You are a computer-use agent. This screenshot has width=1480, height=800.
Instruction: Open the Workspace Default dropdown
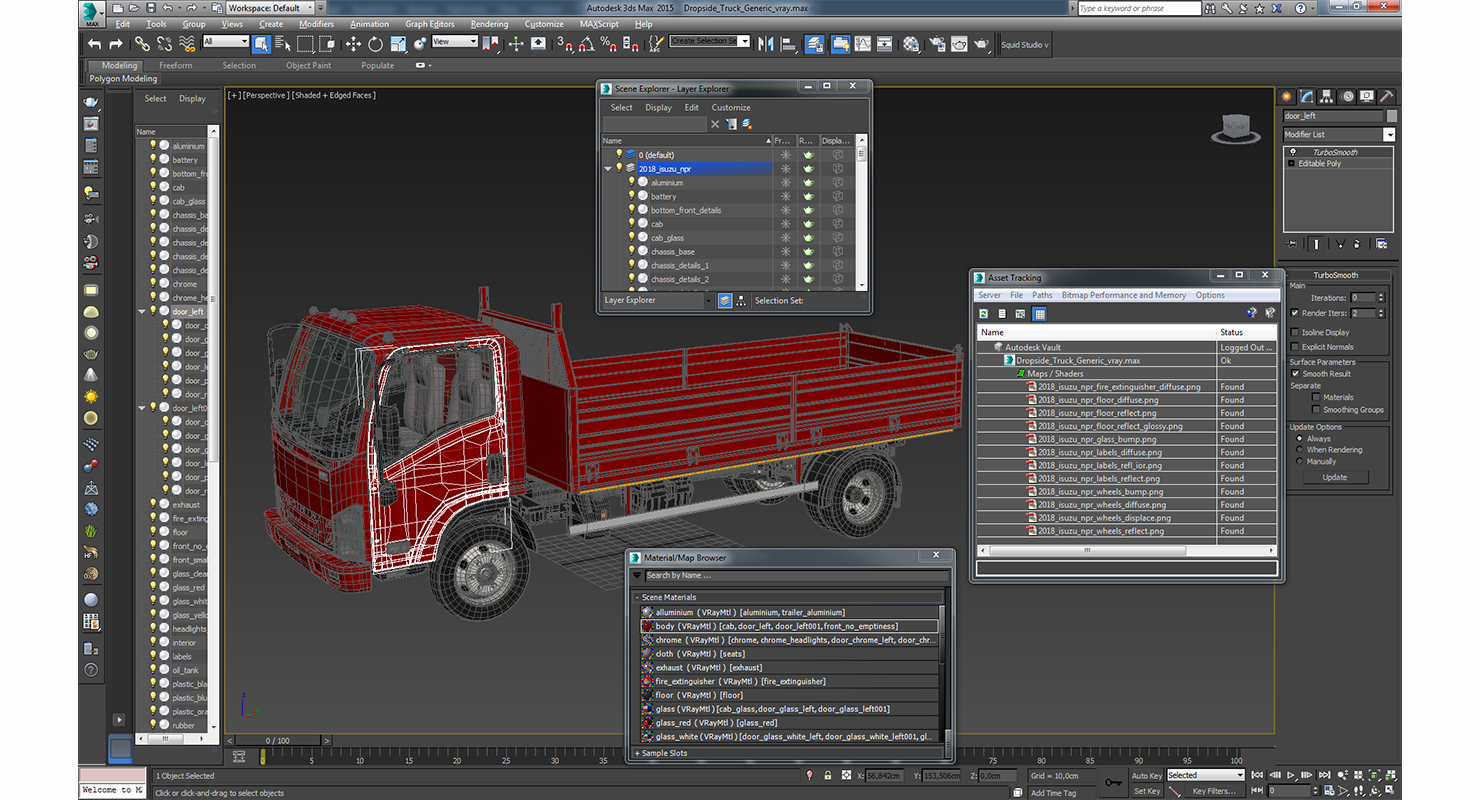[269, 8]
